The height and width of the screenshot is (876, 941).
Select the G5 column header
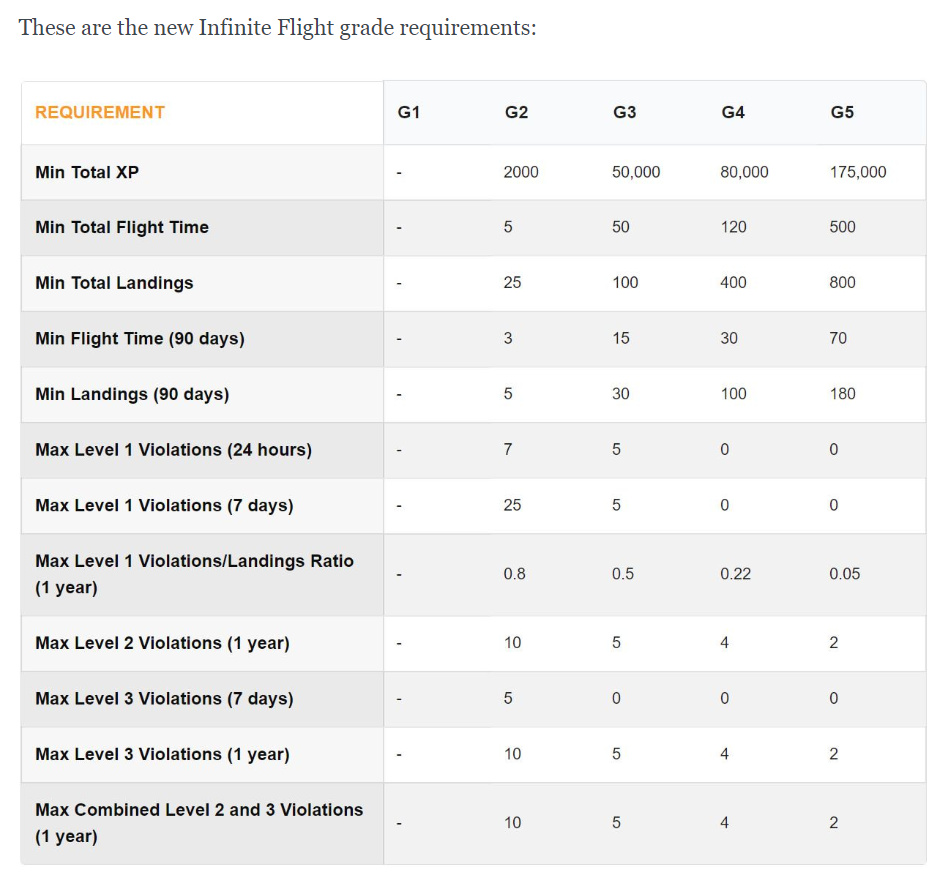842,112
